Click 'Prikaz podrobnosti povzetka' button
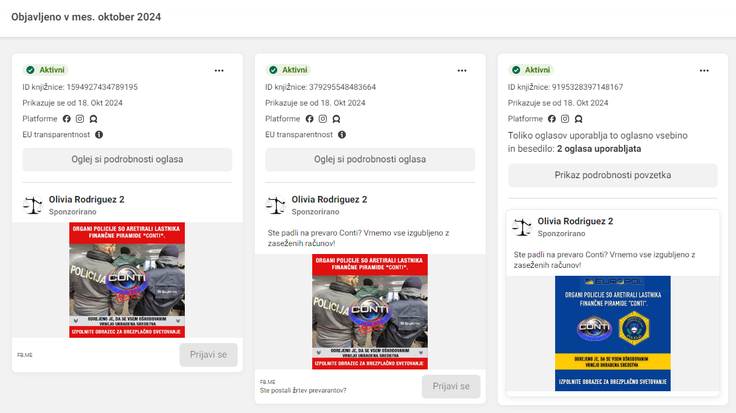The width and height of the screenshot is (736, 413). tap(613, 175)
